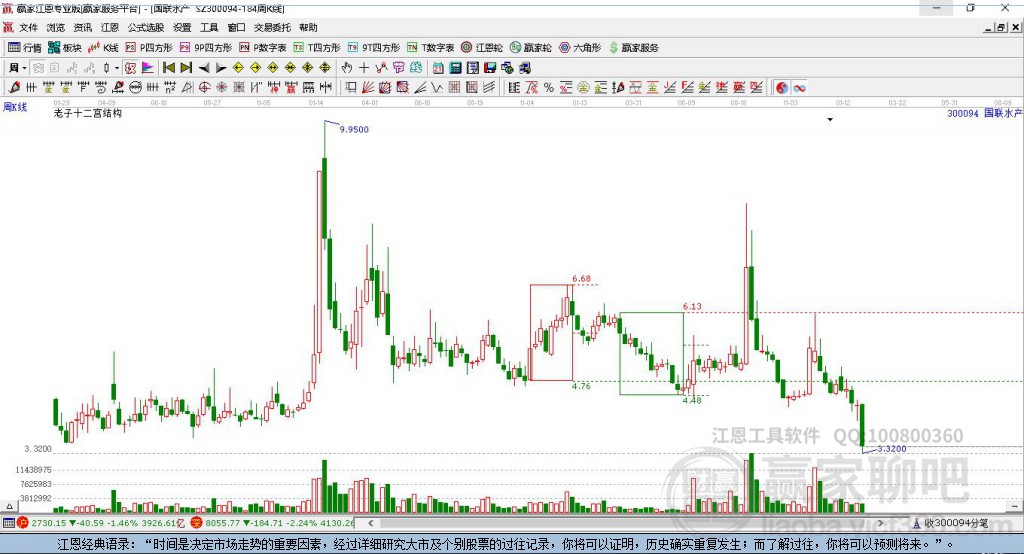Viewport: 1024px width, 554px height.
Task: Open the 六角形 hexagon chart tool
Action: click(x=580, y=48)
